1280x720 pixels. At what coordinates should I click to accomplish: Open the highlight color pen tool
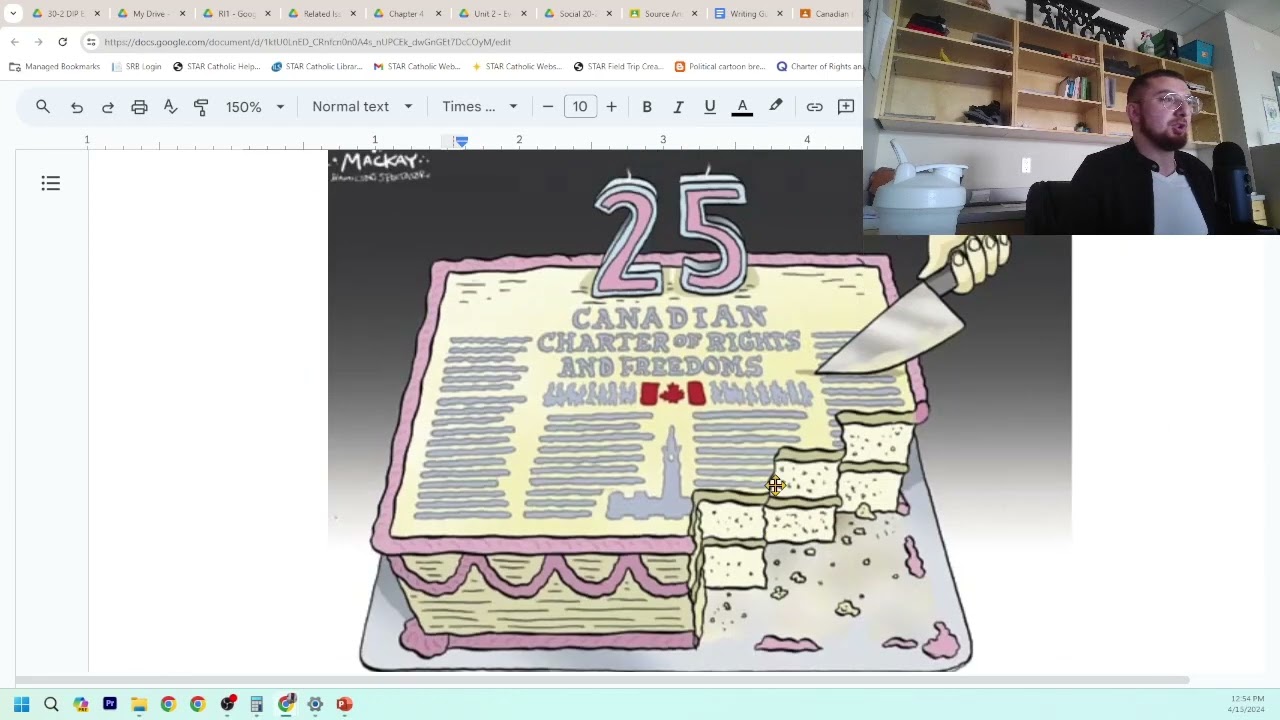(x=775, y=106)
